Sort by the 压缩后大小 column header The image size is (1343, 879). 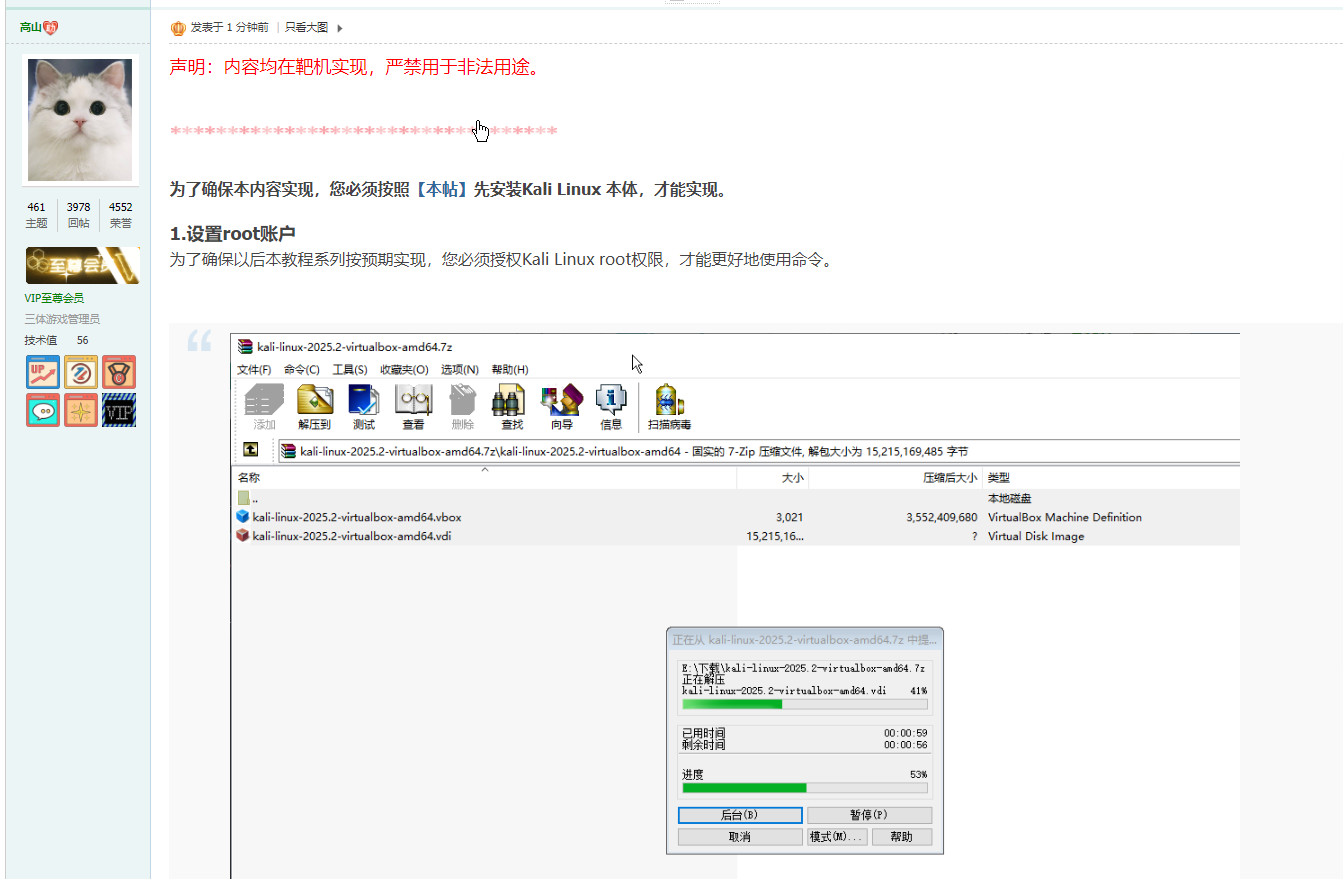[896, 478]
